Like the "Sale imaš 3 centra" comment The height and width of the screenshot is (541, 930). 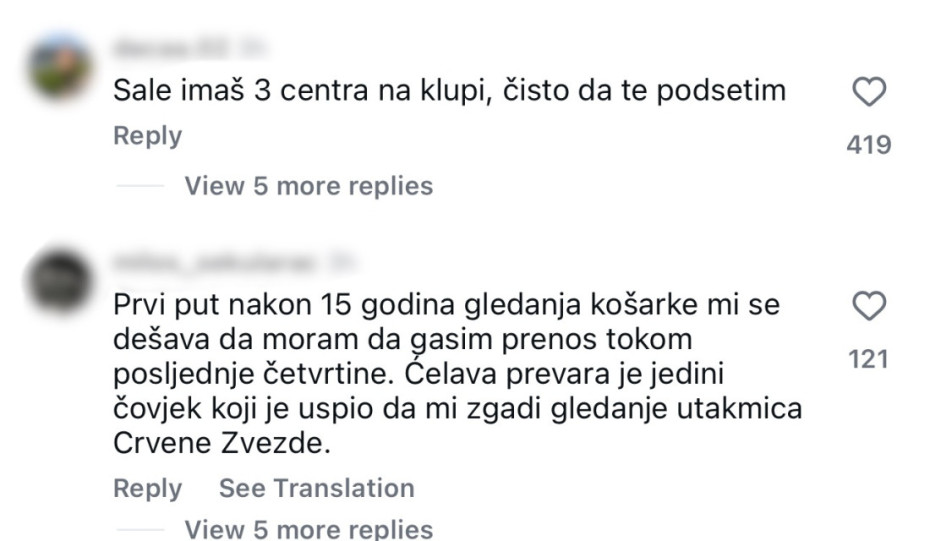coord(869,93)
